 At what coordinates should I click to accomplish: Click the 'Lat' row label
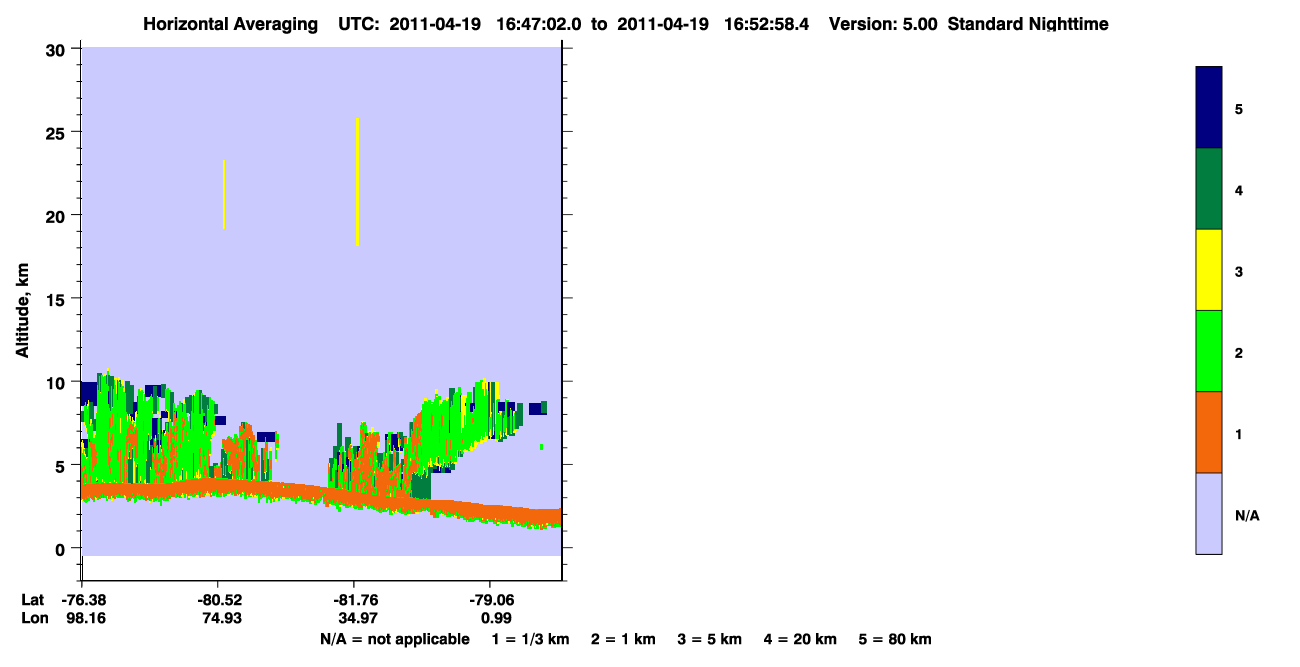click(x=33, y=600)
